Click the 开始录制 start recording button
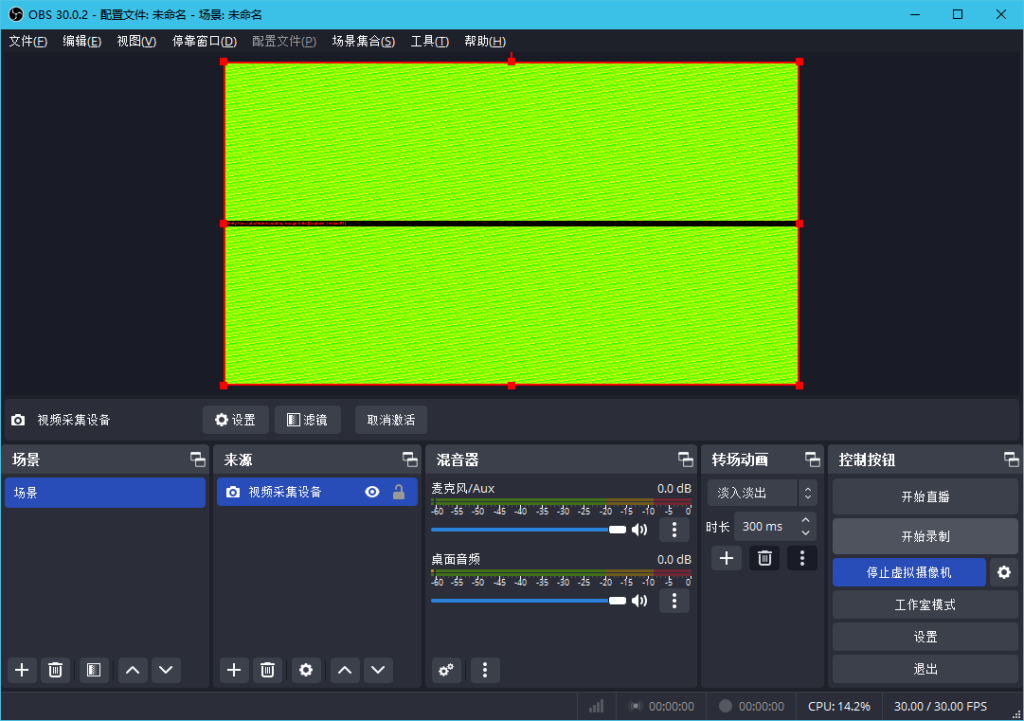 tap(925, 536)
